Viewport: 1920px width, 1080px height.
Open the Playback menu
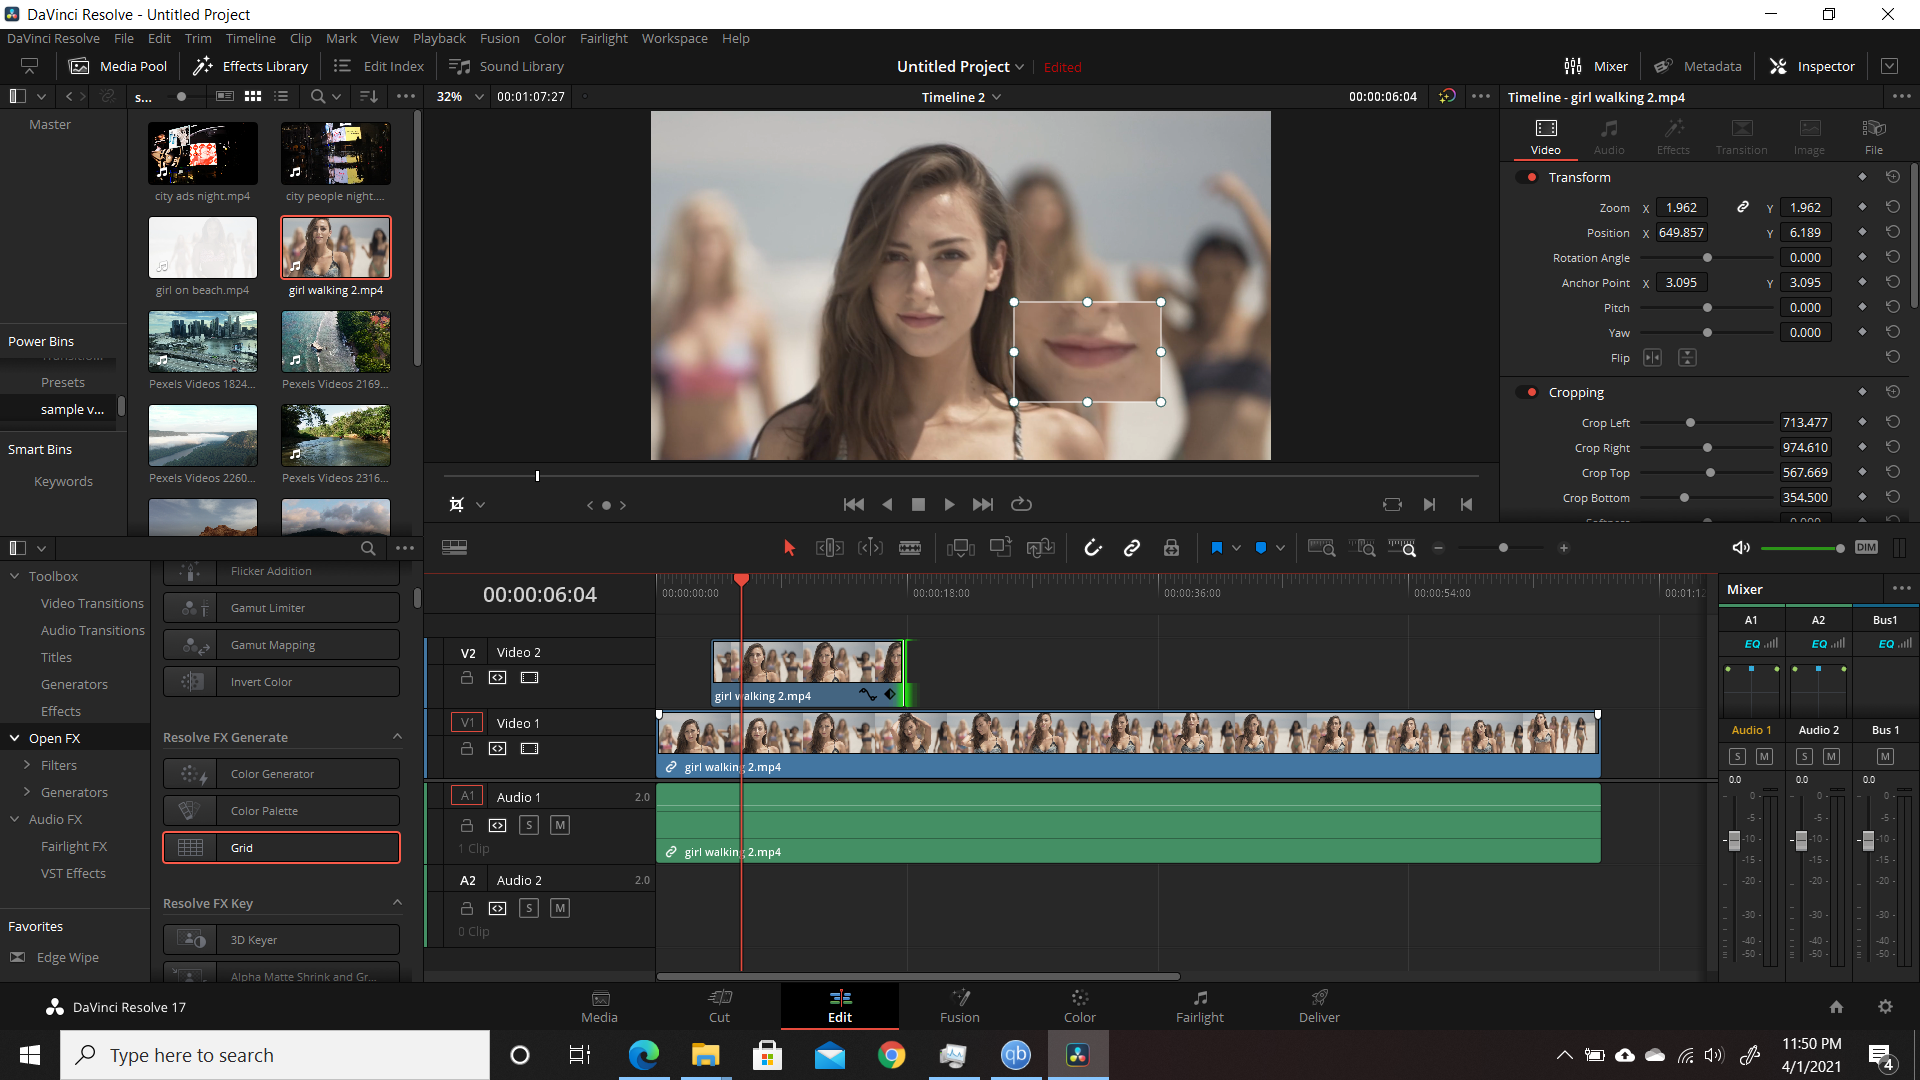pyautogui.click(x=439, y=38)
